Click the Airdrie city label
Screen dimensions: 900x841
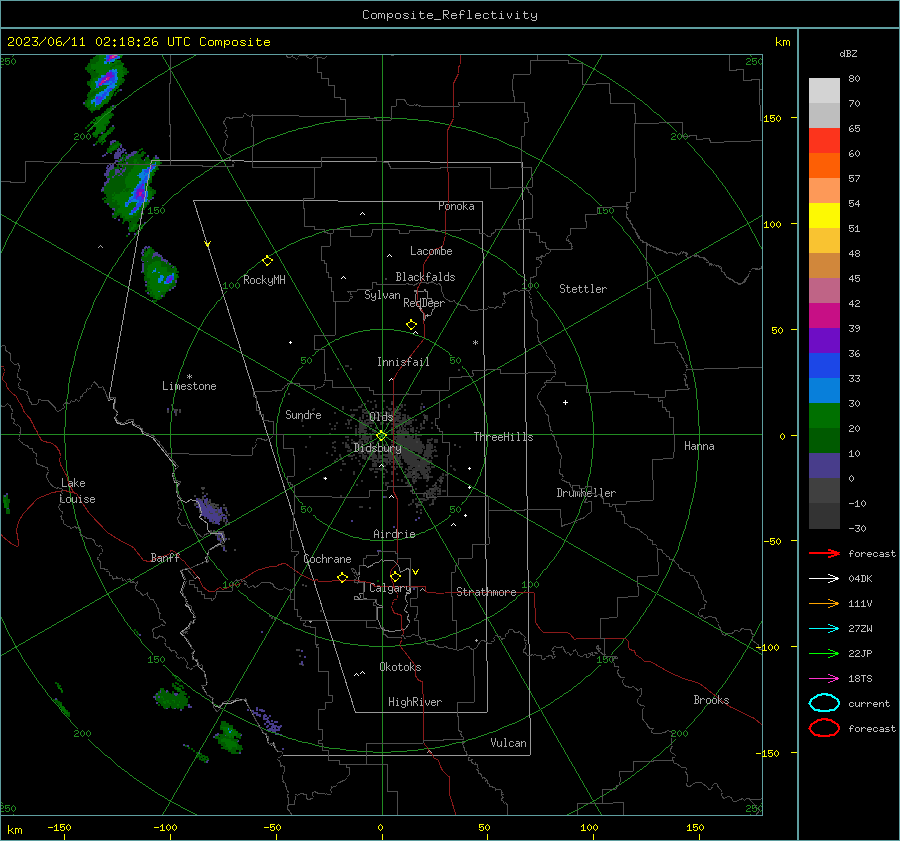coord(394,534)
